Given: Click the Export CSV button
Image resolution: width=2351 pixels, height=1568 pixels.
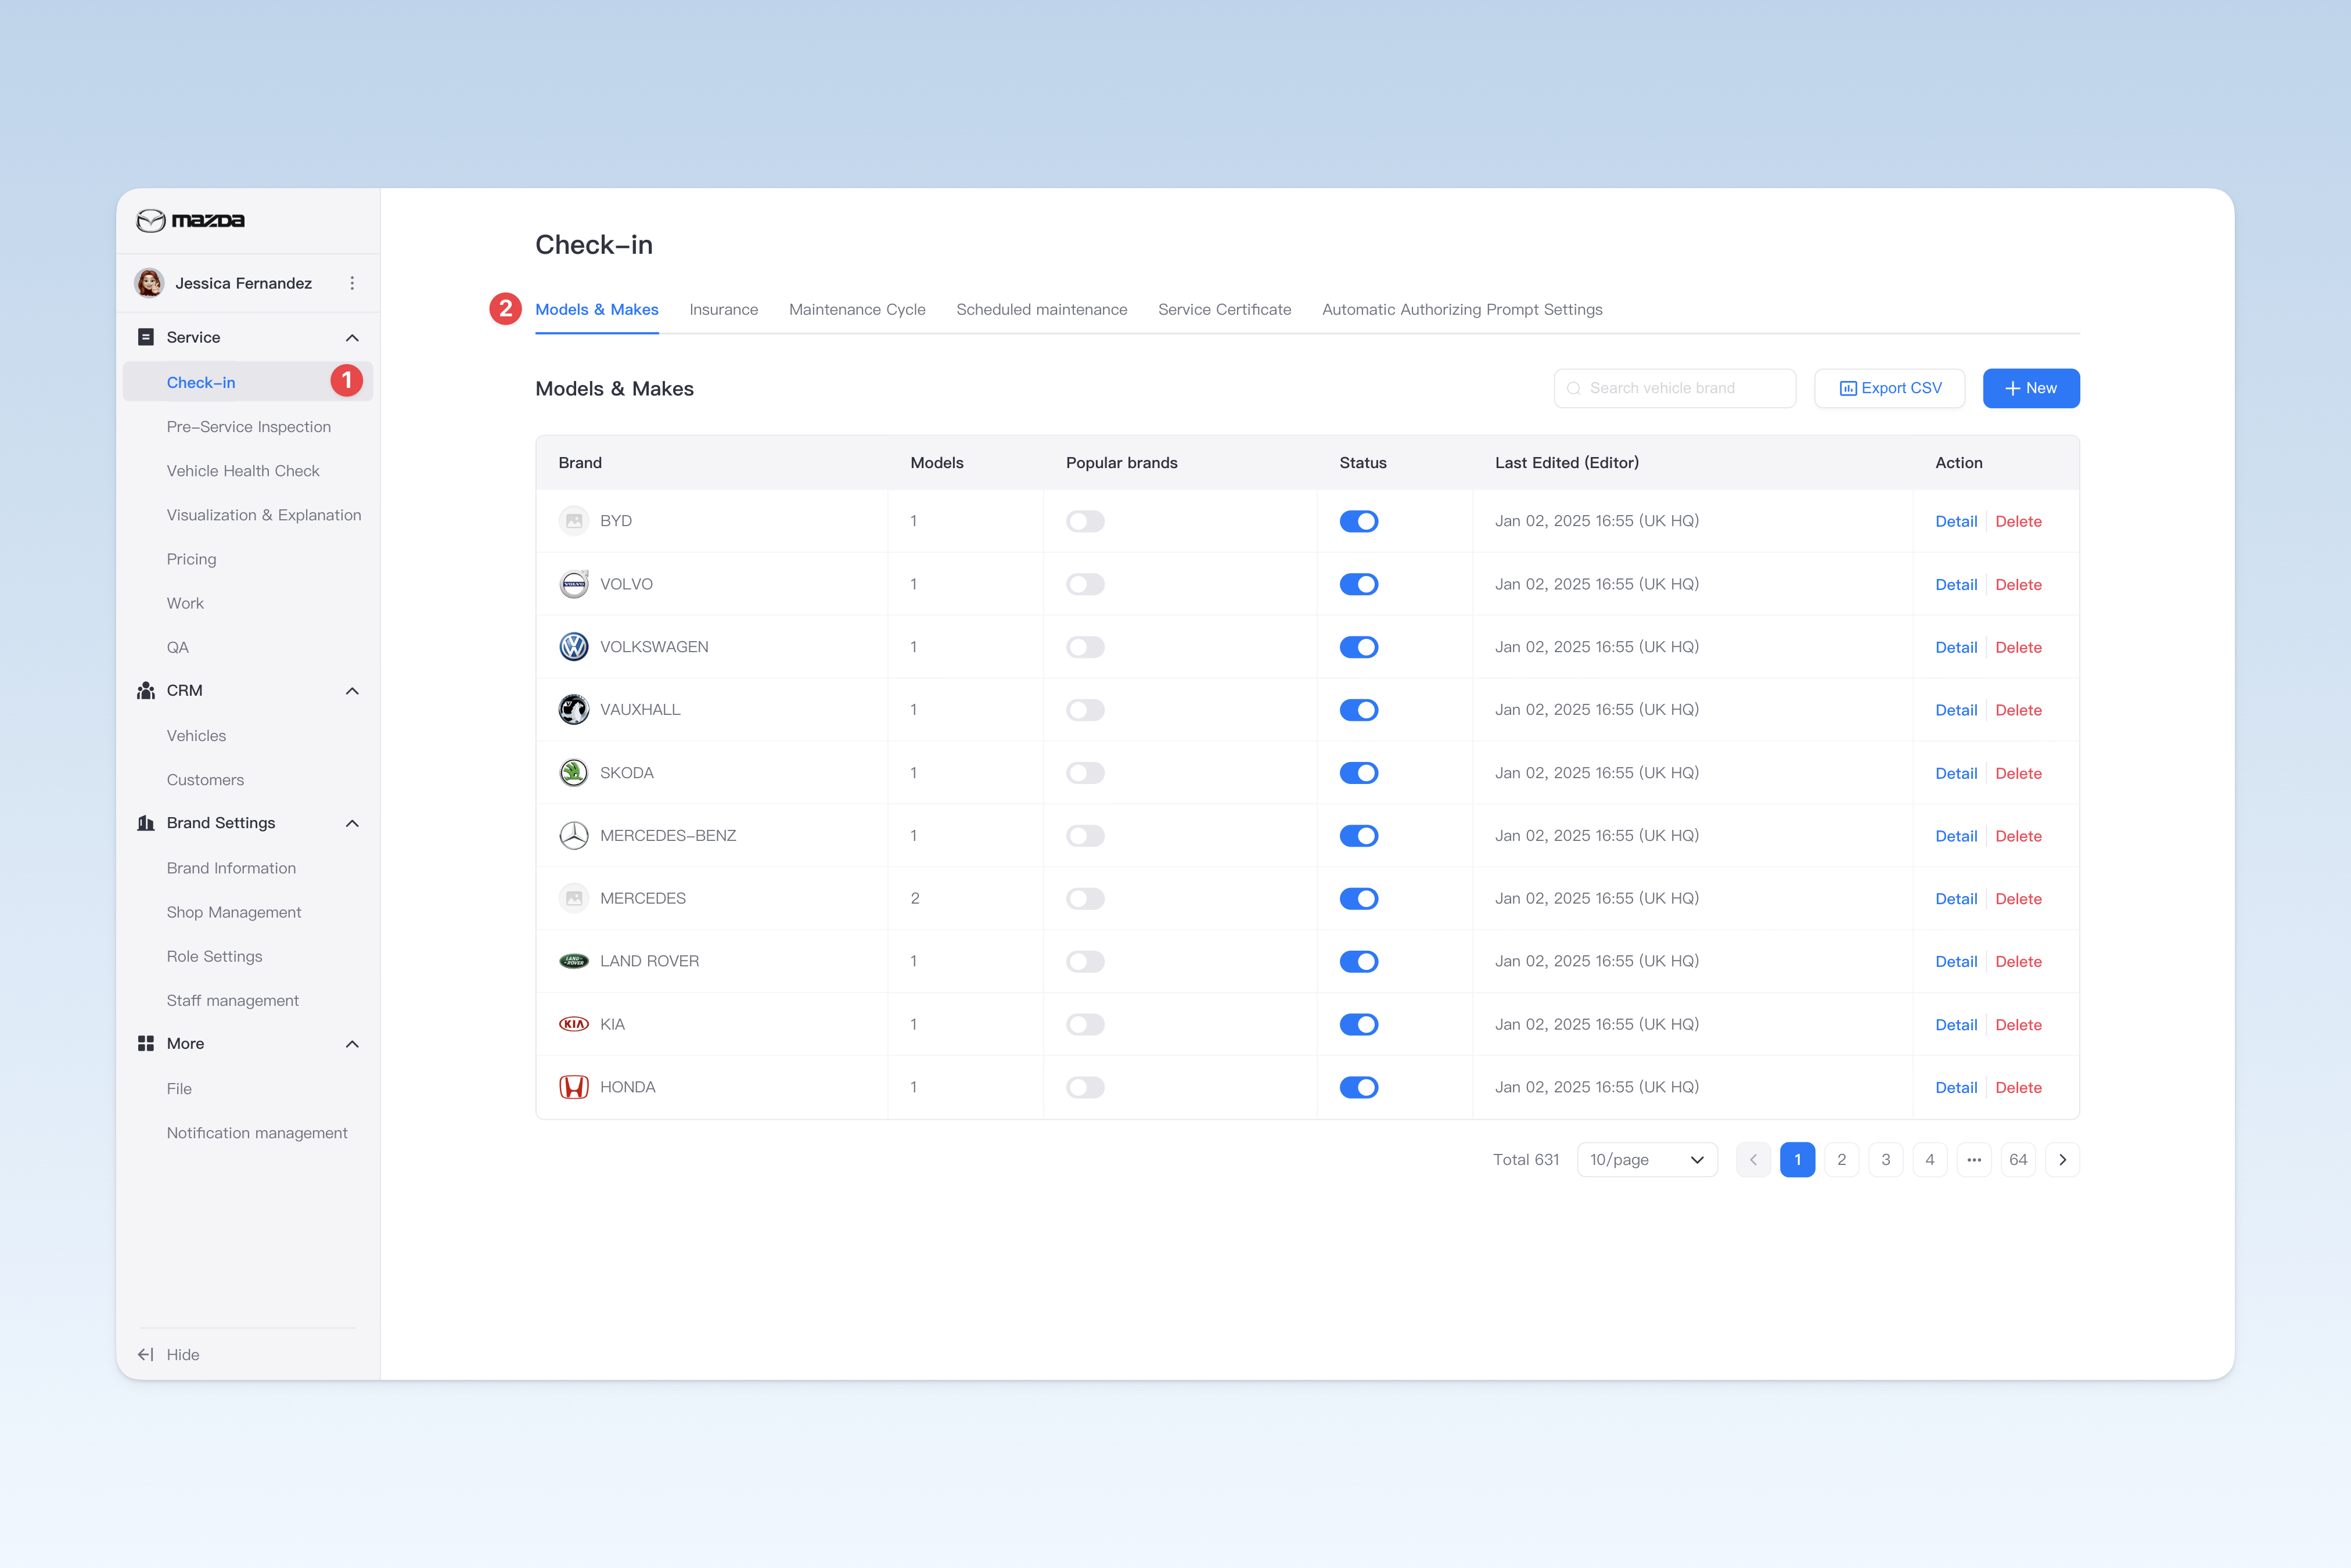Looking at the screenshot, I should (x=1890, y=388).
